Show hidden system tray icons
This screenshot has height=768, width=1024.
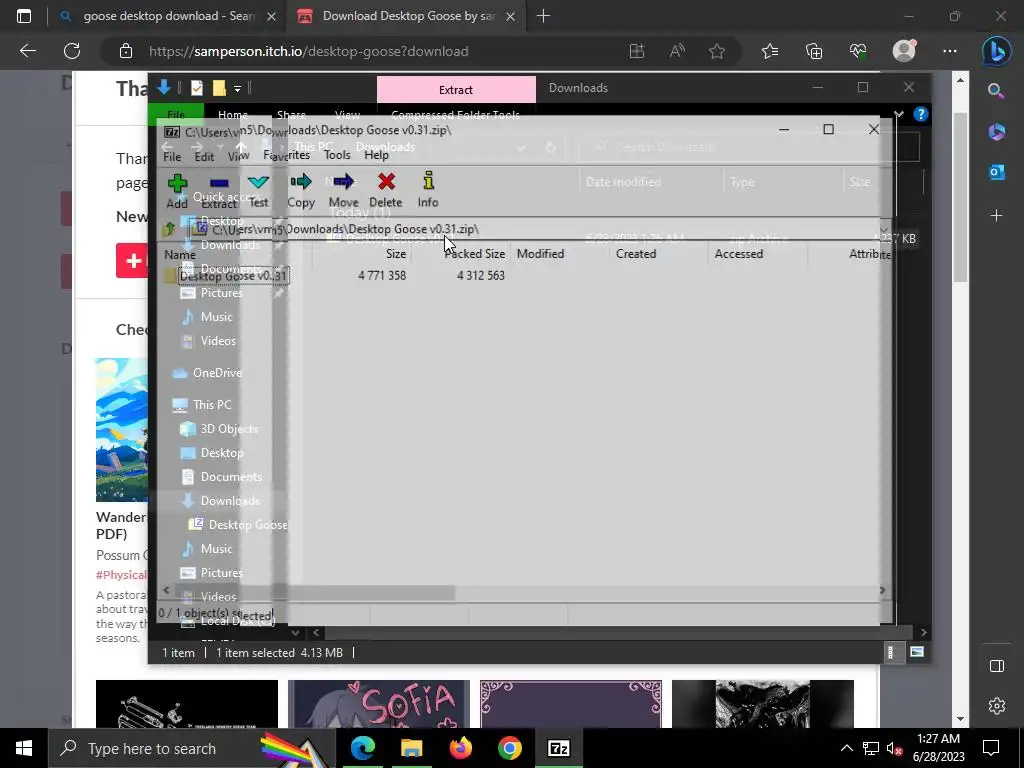tap(846, 748)
